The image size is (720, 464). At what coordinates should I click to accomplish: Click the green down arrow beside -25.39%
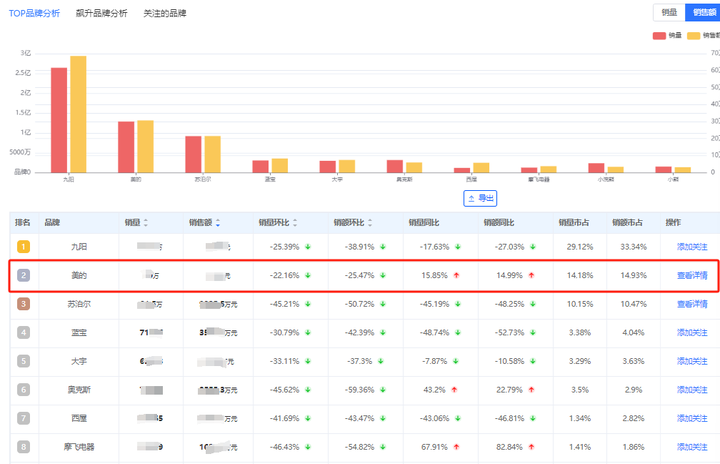point(308,247)
